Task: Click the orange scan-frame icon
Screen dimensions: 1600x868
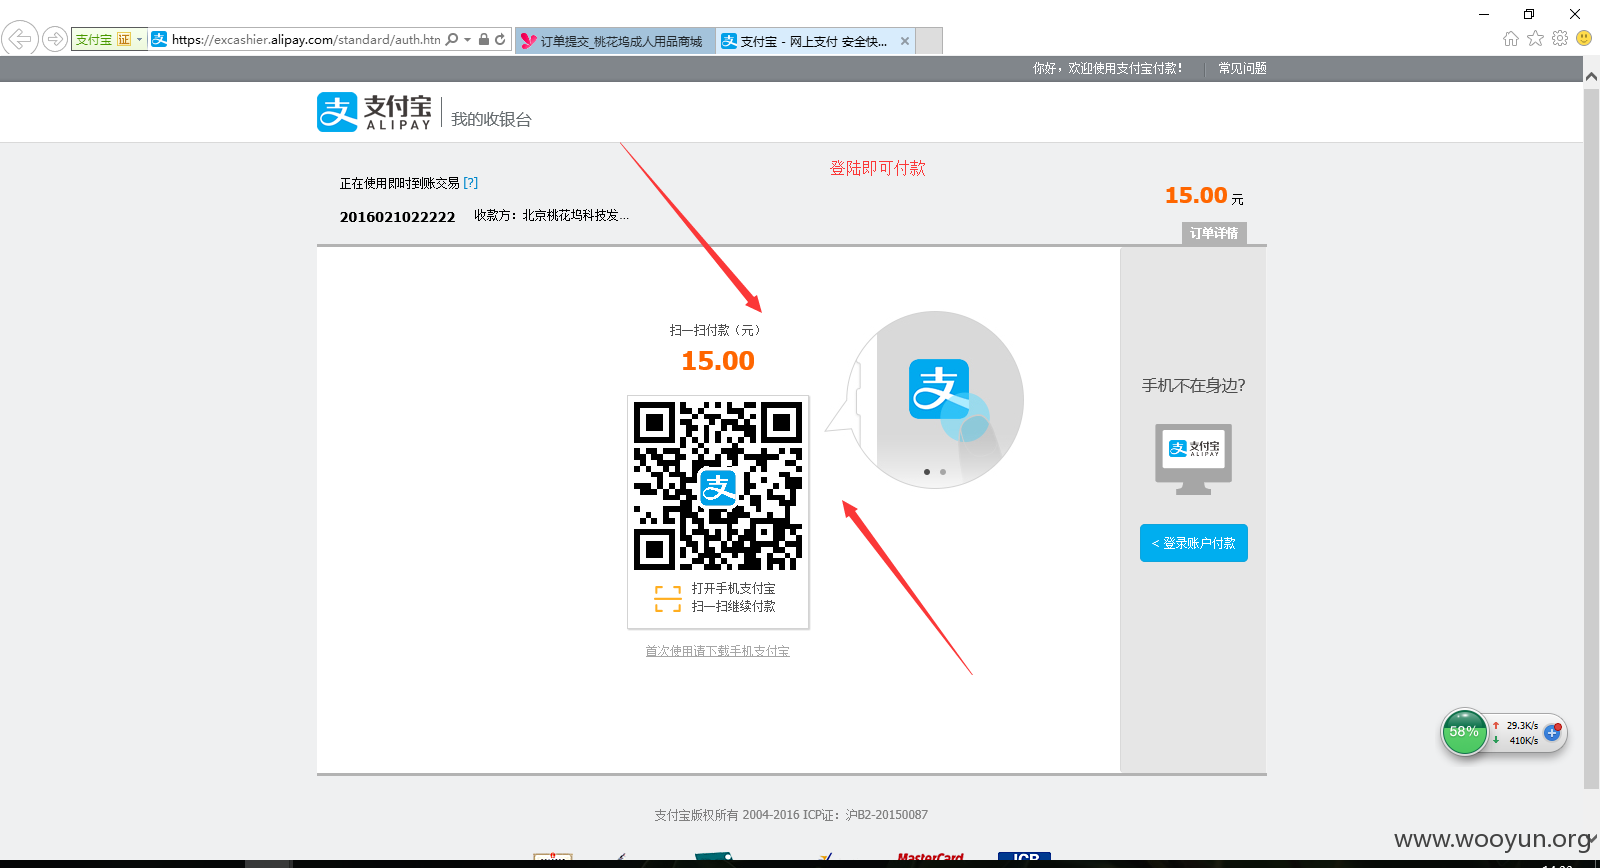Action: coord(668,598)
